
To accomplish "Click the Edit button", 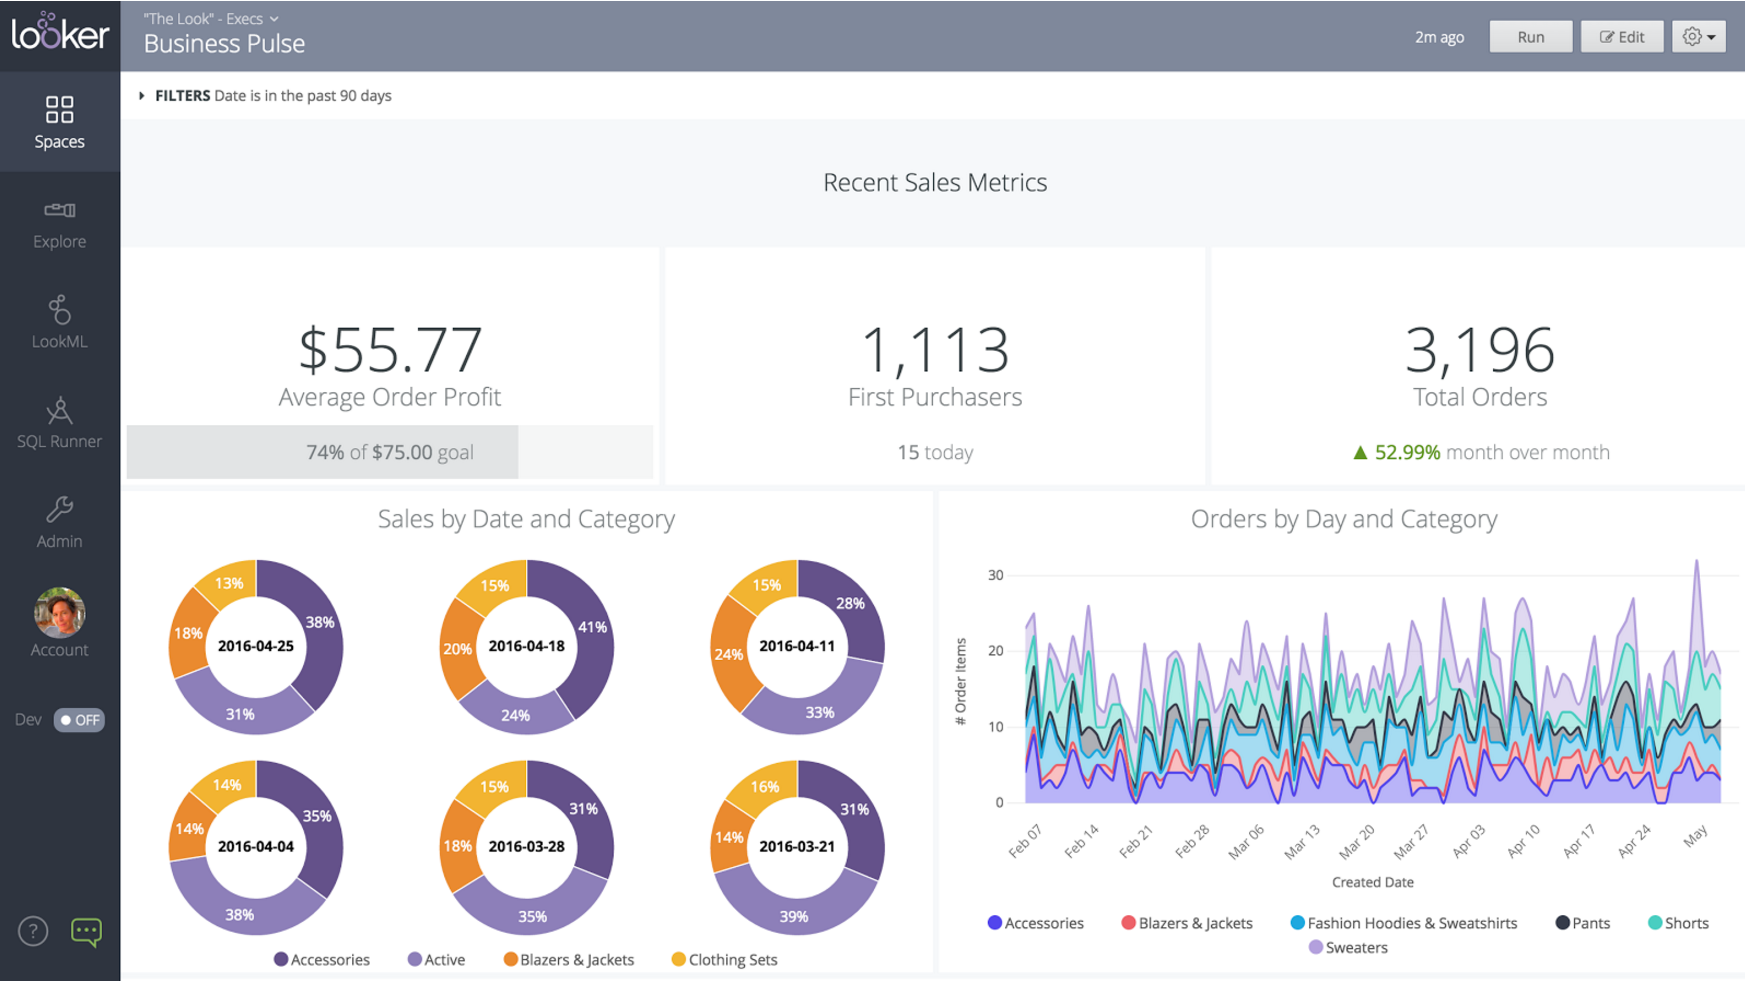I will (x=1621, y=36).
